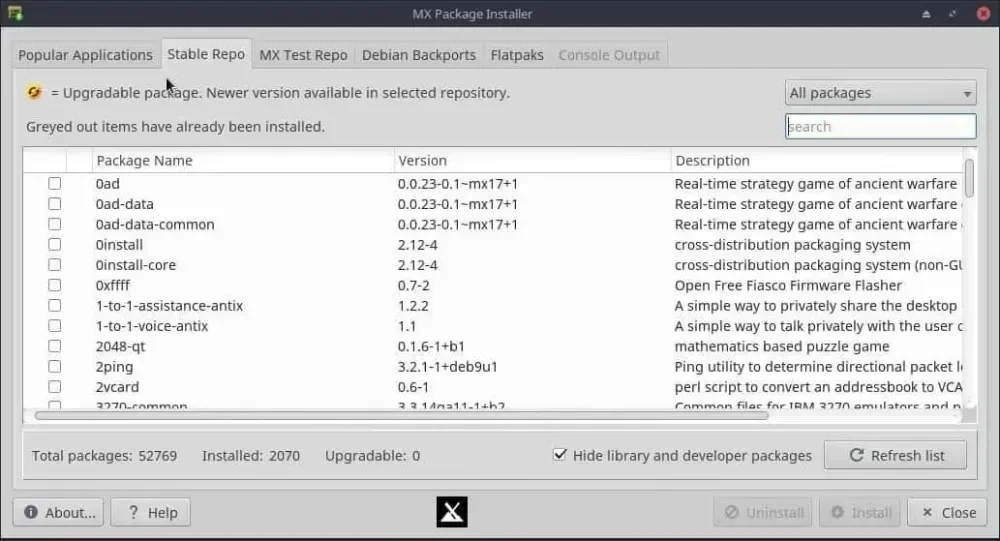
Task: Click the MX Linux logo at bottom
Action: point(452,512)
